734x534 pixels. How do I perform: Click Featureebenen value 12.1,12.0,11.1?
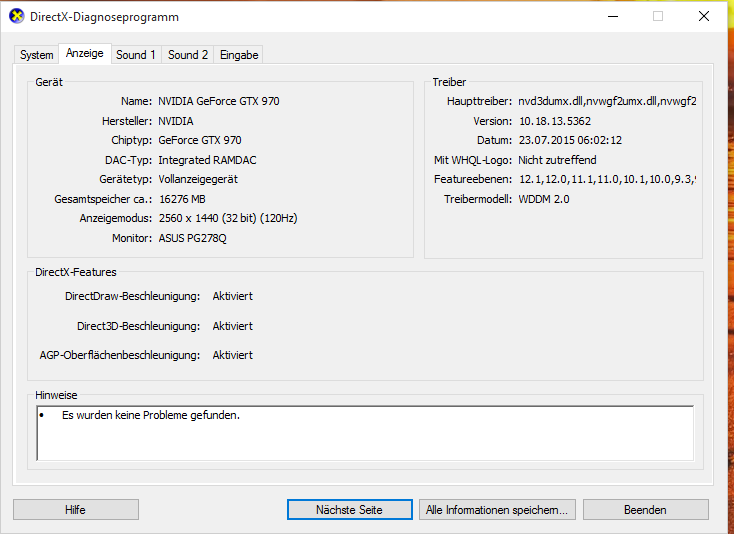point(608,179)
